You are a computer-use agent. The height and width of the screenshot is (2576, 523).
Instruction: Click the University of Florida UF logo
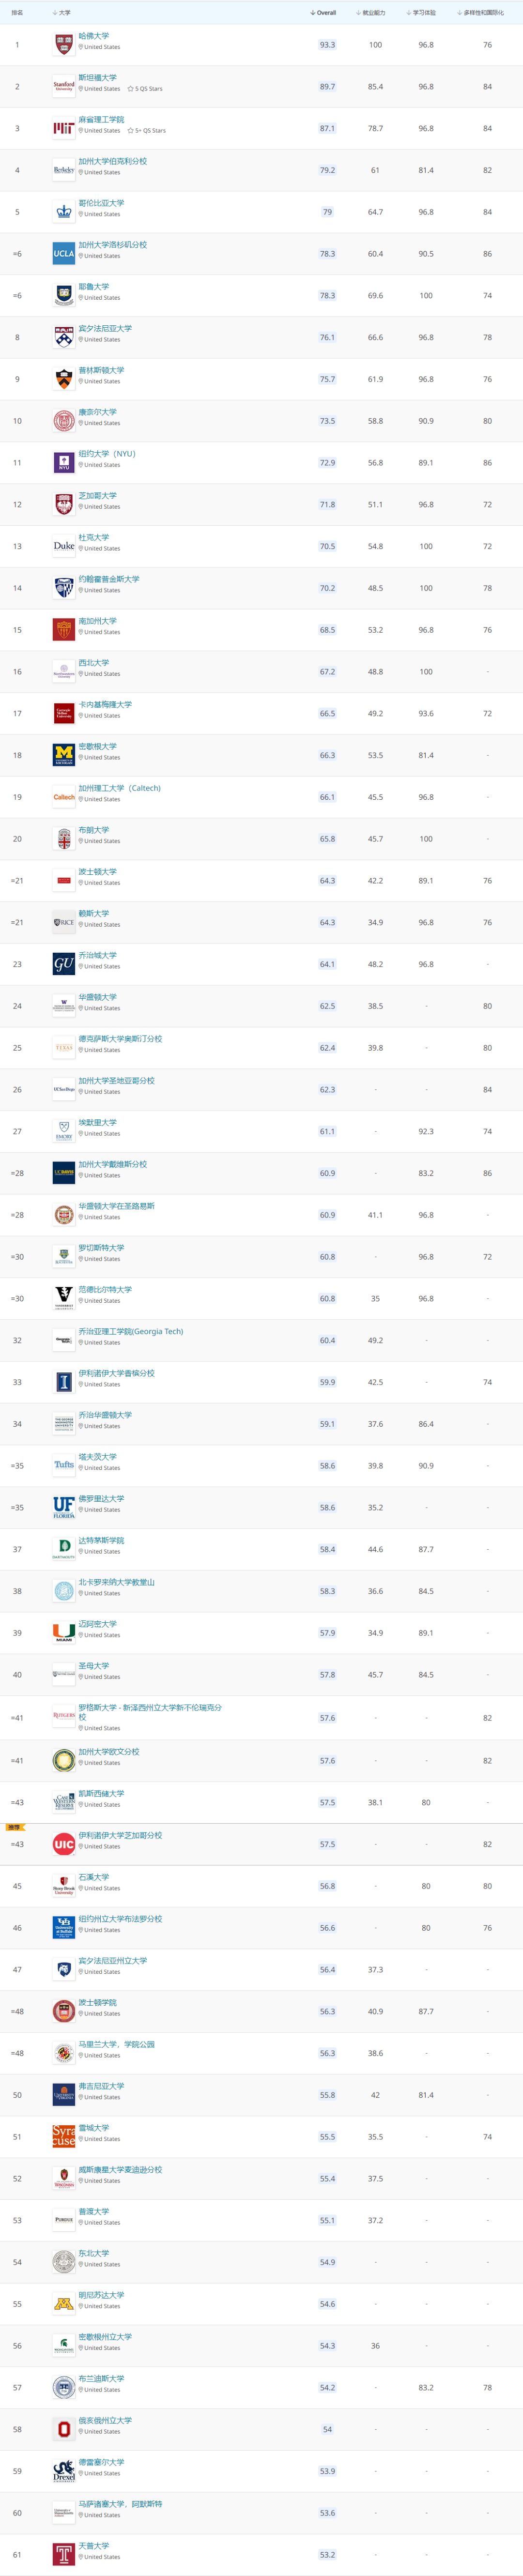pyautogui.click(x=64, y=1507)
